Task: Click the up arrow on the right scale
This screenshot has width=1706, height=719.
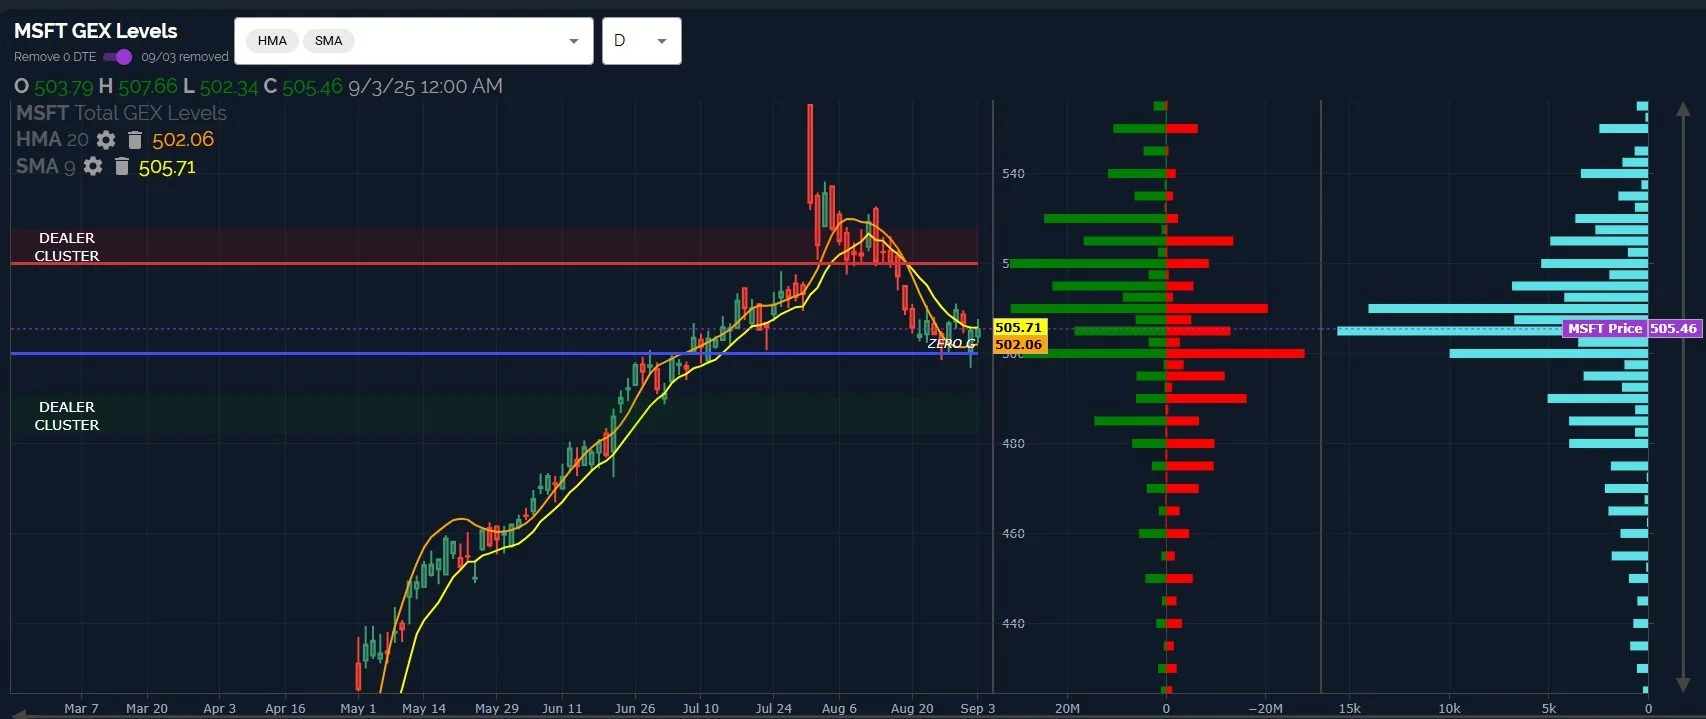Action: pos(1682,109)
